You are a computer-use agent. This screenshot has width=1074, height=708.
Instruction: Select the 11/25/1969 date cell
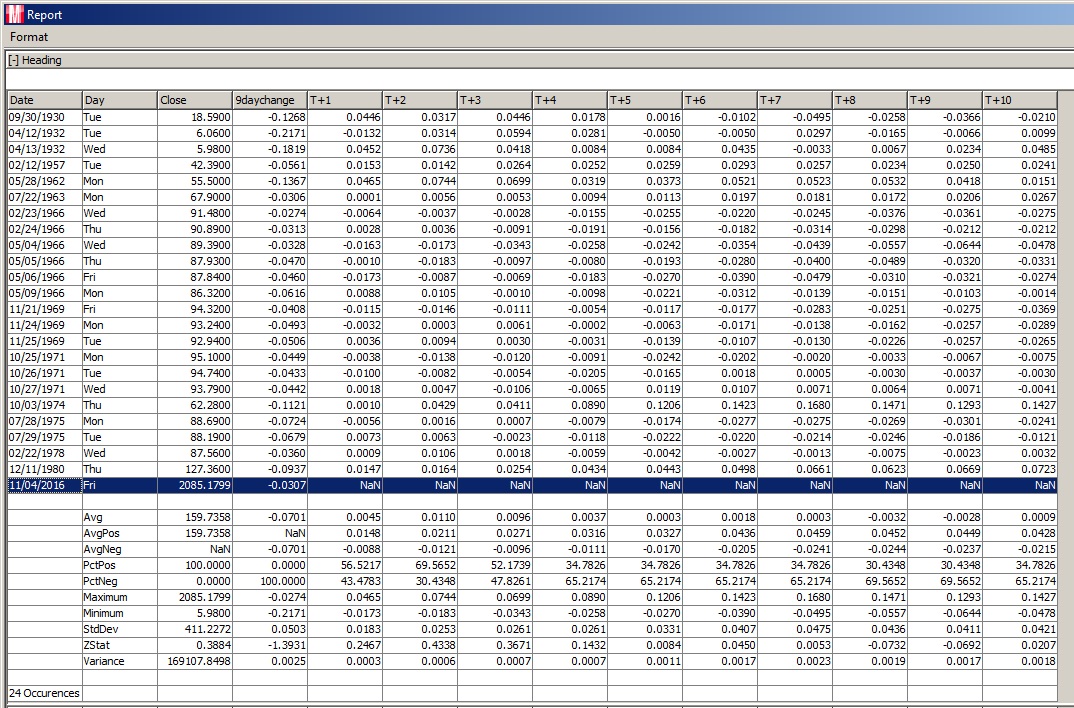(x=45, y=341)
